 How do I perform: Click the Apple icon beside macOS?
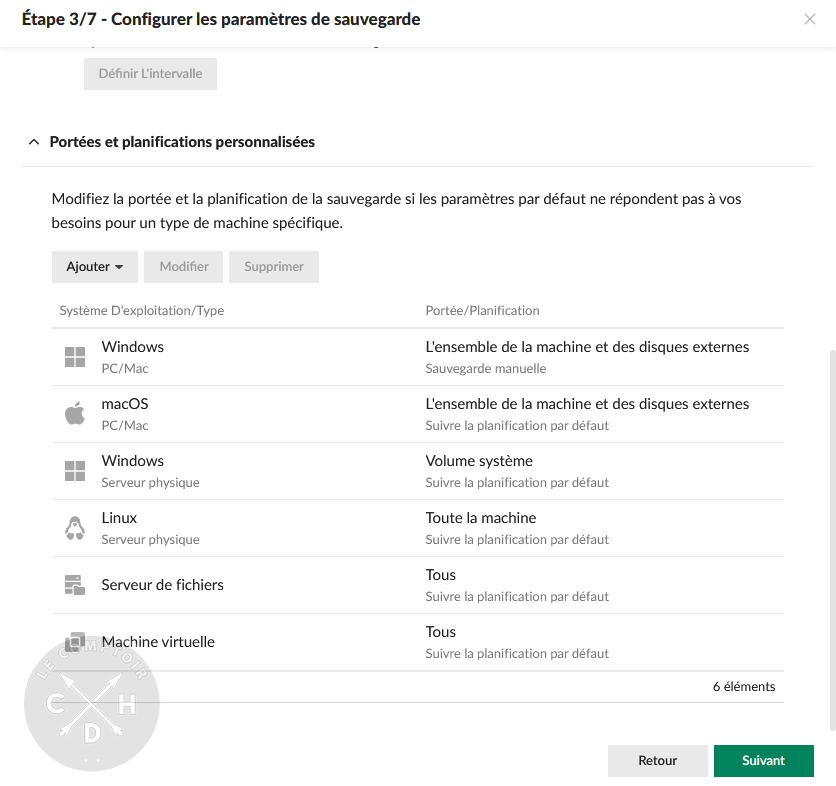coord(75,413)
